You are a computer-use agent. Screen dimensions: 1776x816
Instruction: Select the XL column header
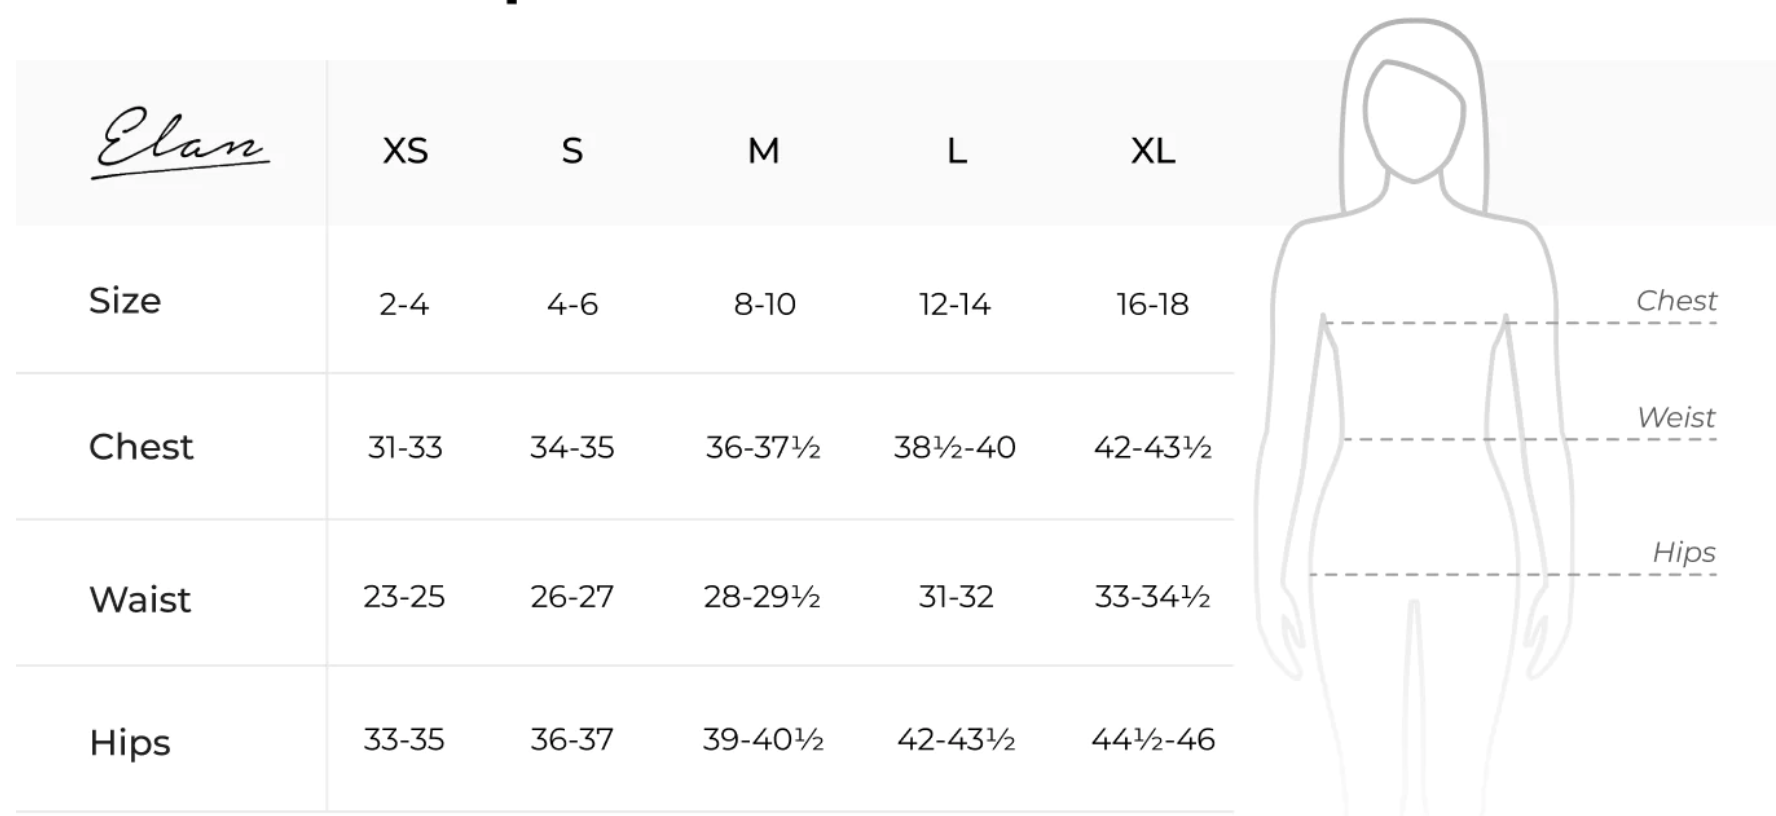(1153, 151)
